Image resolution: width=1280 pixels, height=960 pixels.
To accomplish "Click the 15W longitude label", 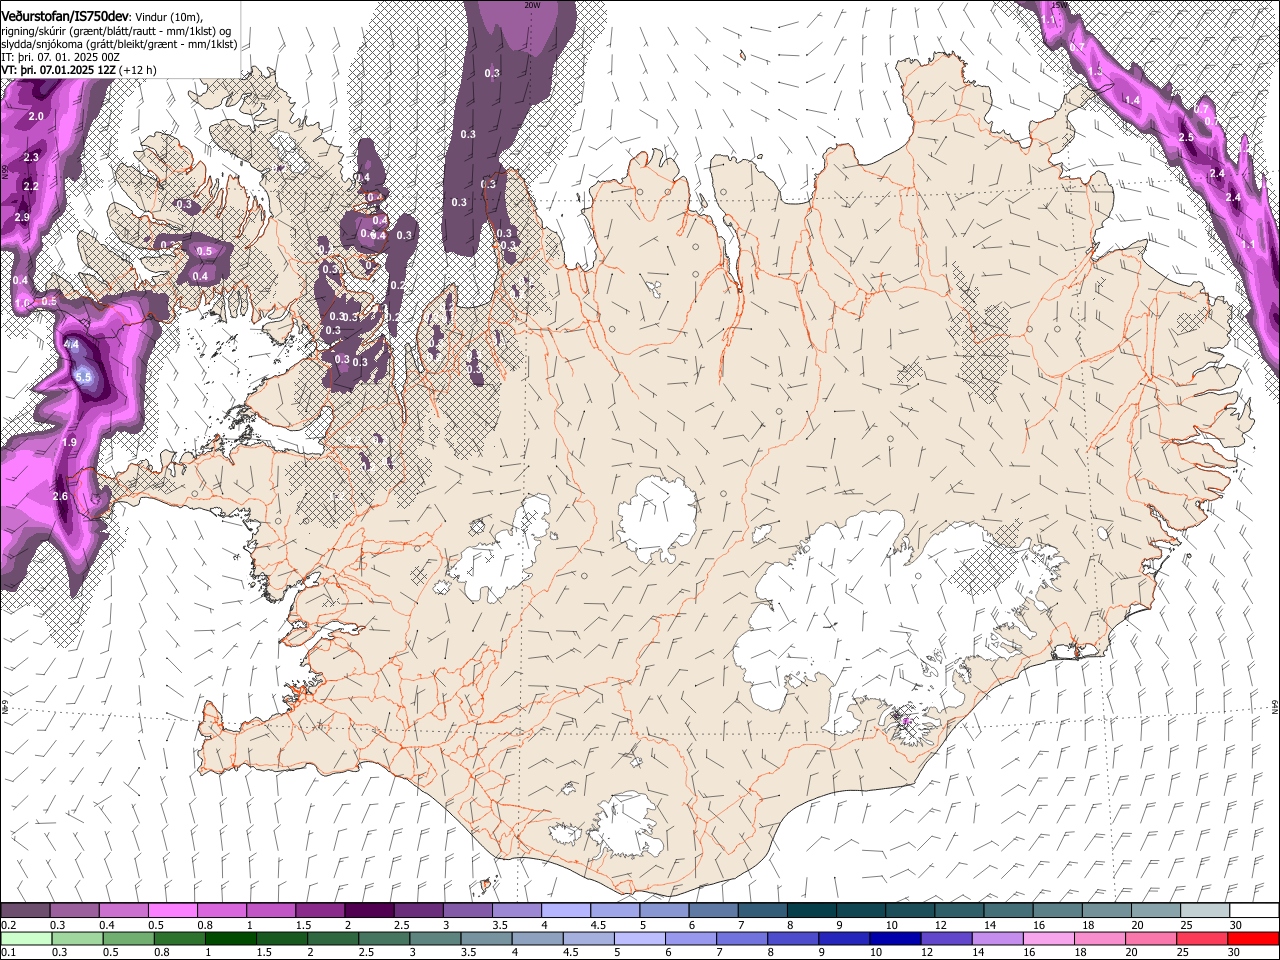I will [x=1060, y=5].
